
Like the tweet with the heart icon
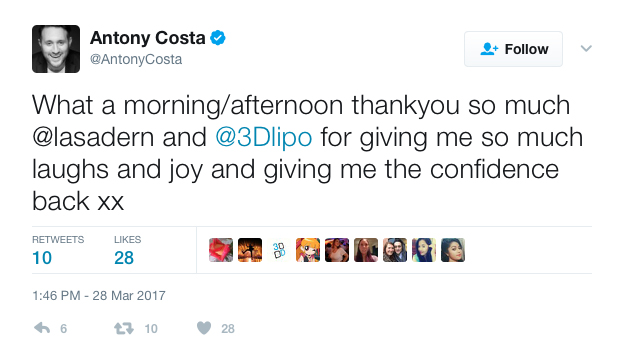pyautogui.click(x=204, y=328)
